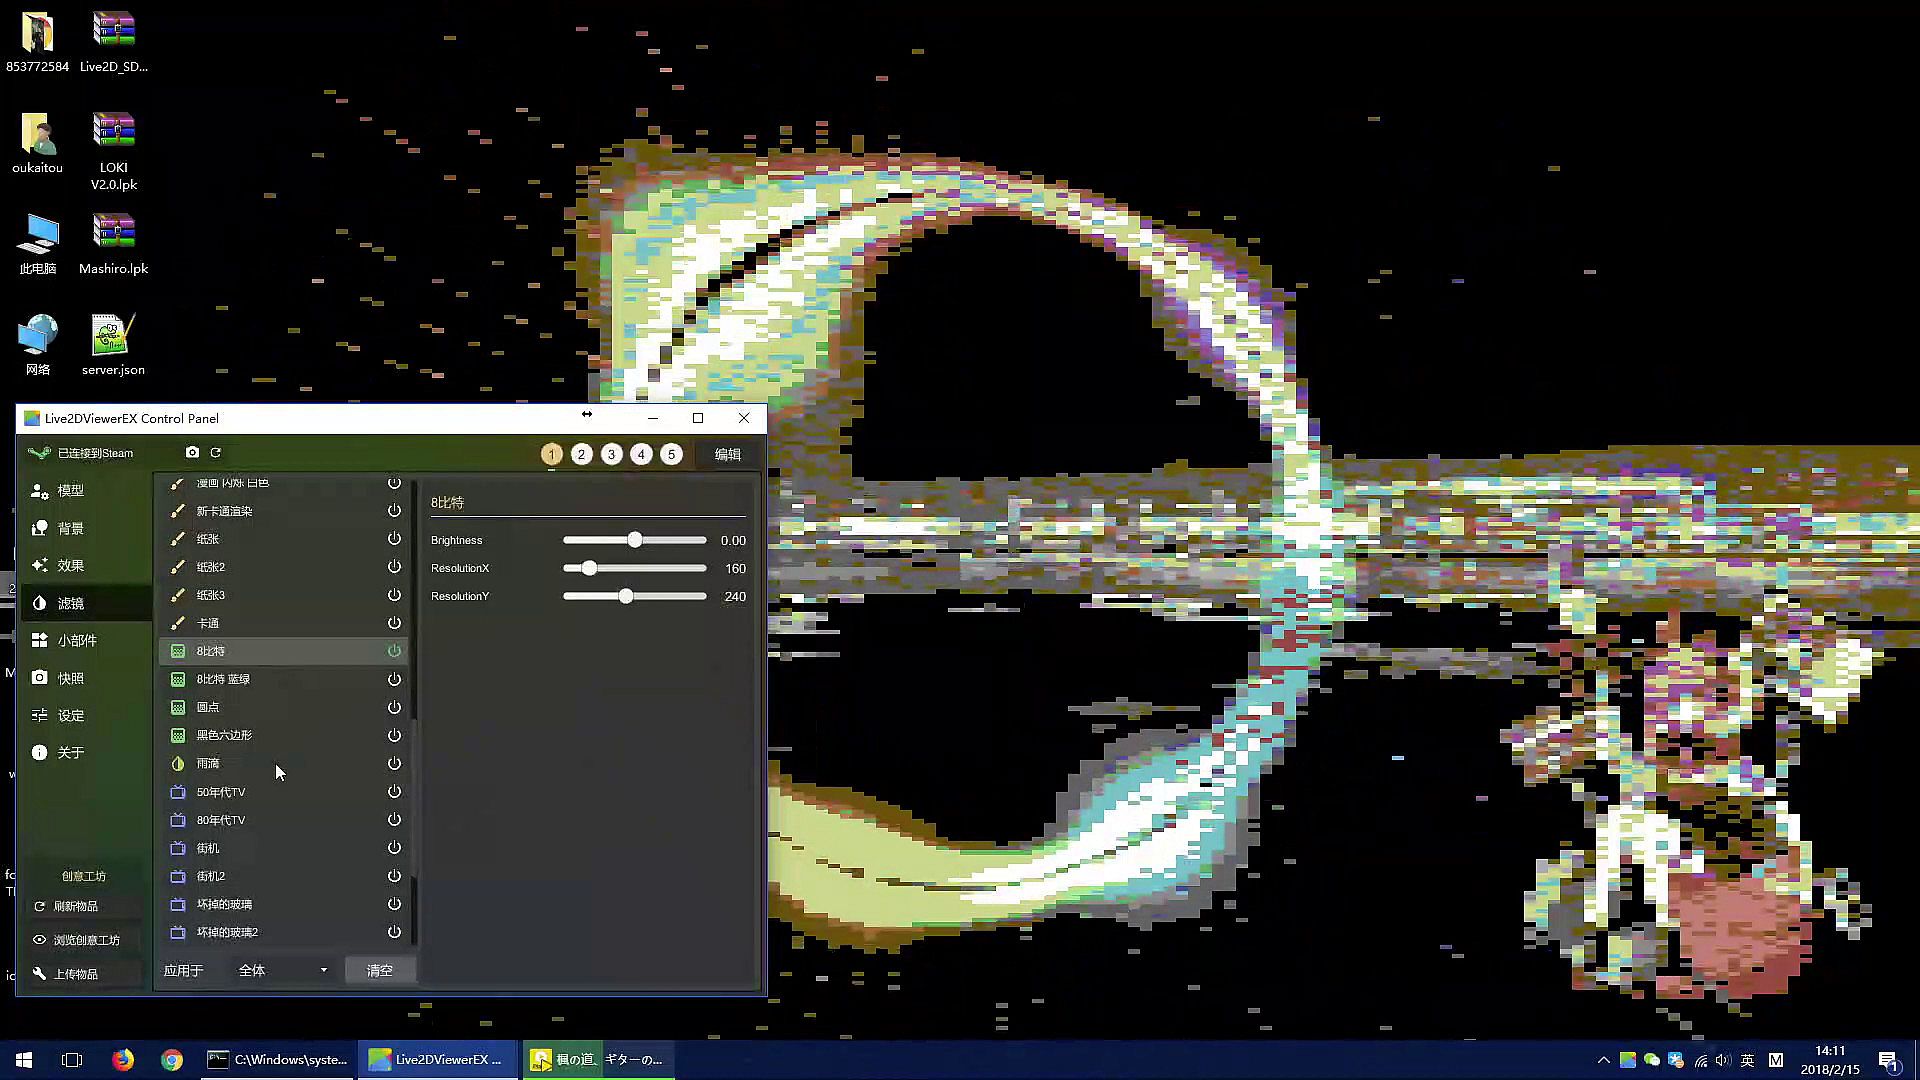Screen dimensions: 1920x1080
Task: Click the 编辑 (Edit) button
Action: [x=727, y=454]
